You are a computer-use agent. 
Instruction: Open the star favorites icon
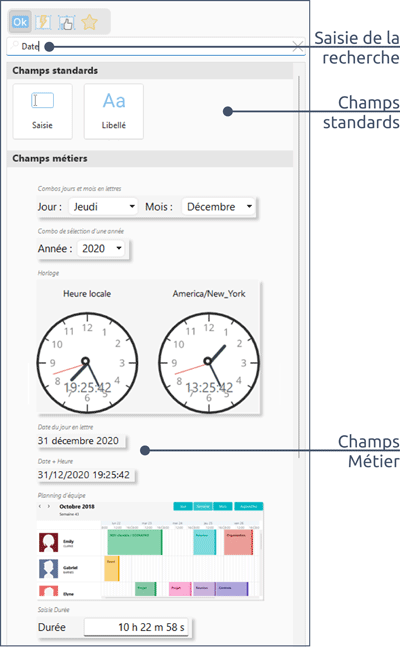pyautogui.click(x=89, y=22)
